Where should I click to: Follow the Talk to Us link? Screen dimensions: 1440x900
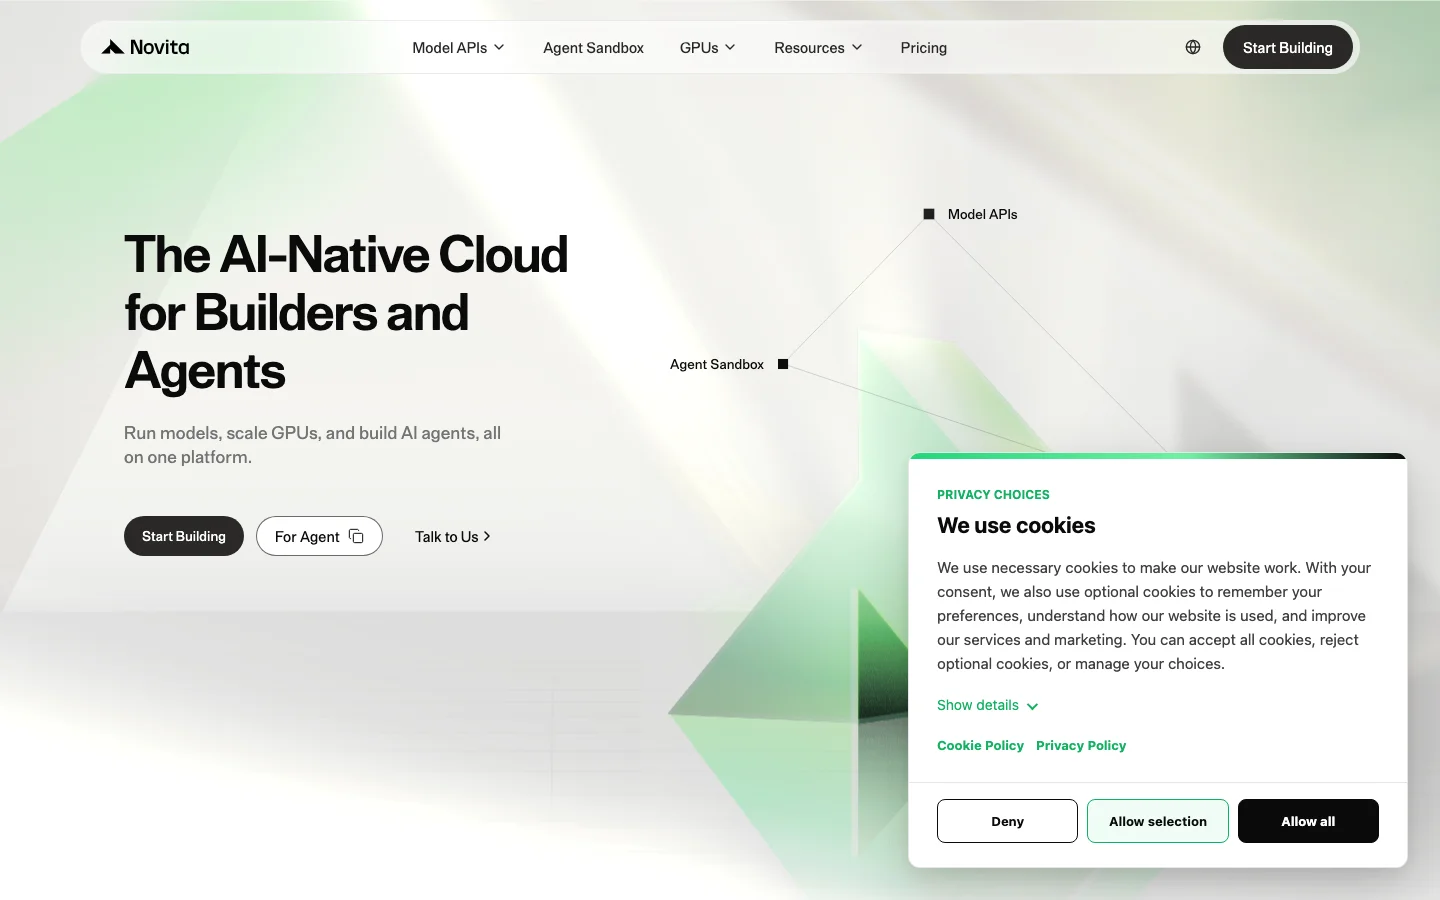(453, 536)
